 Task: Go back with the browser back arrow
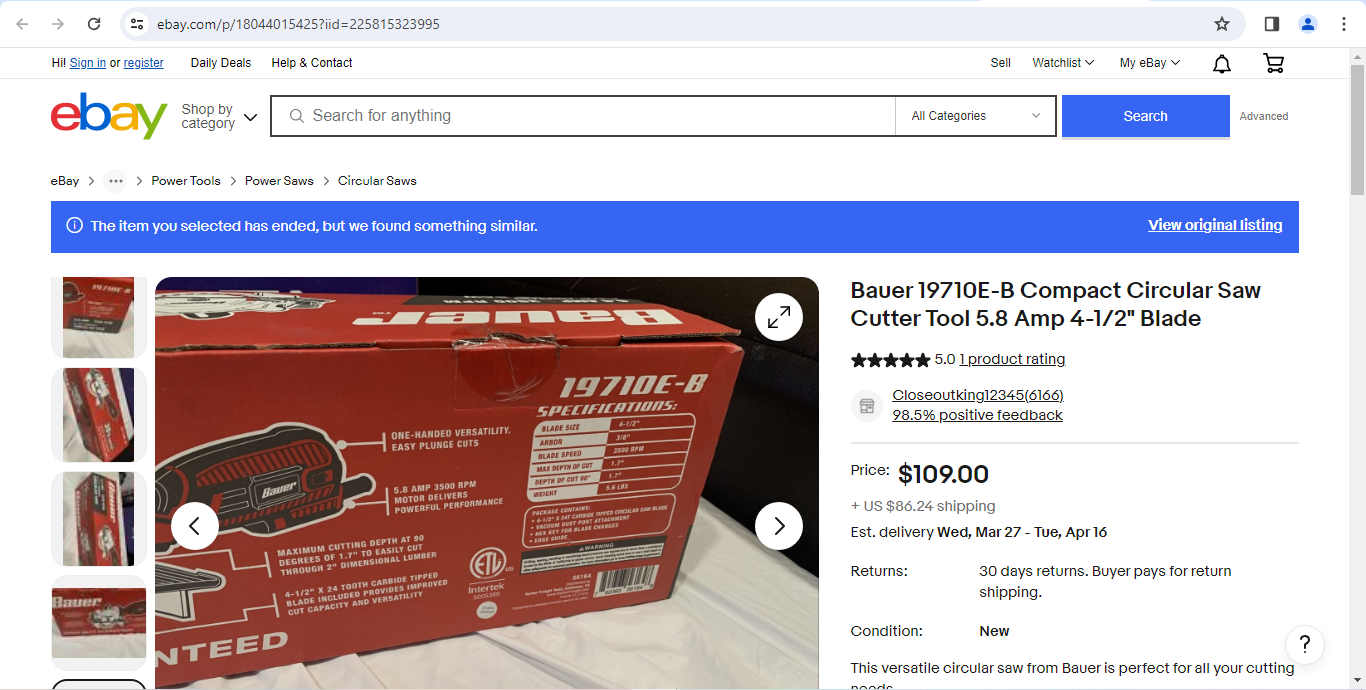22,24
